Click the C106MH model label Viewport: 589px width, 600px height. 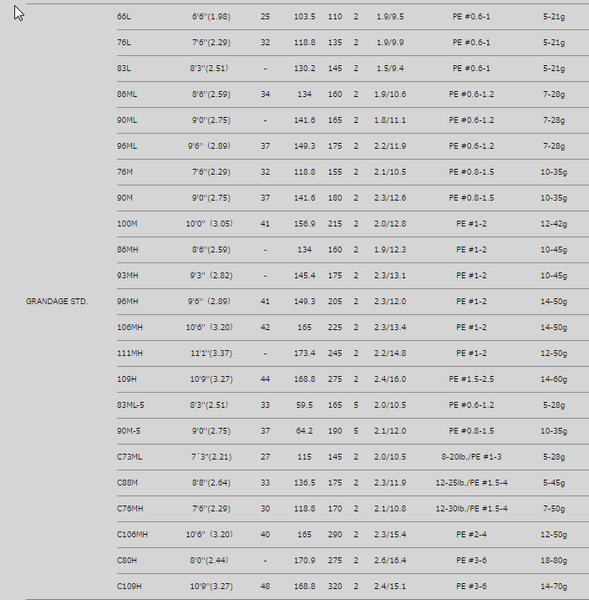[132, 535]
